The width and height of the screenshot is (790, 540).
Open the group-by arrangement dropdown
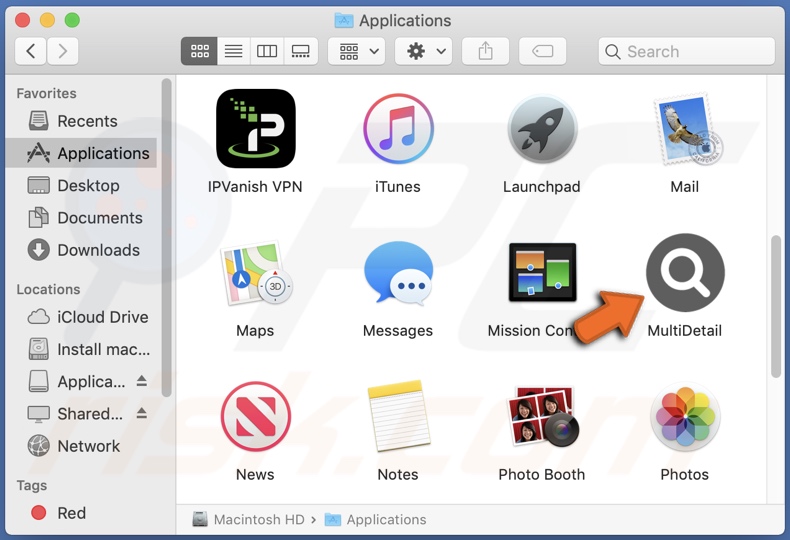tap(359, 51)
